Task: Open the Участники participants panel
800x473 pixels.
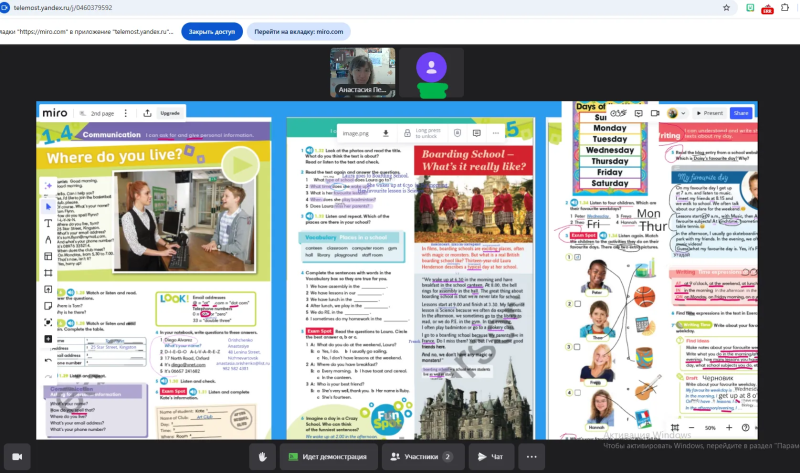Action: tap(423, 457)
